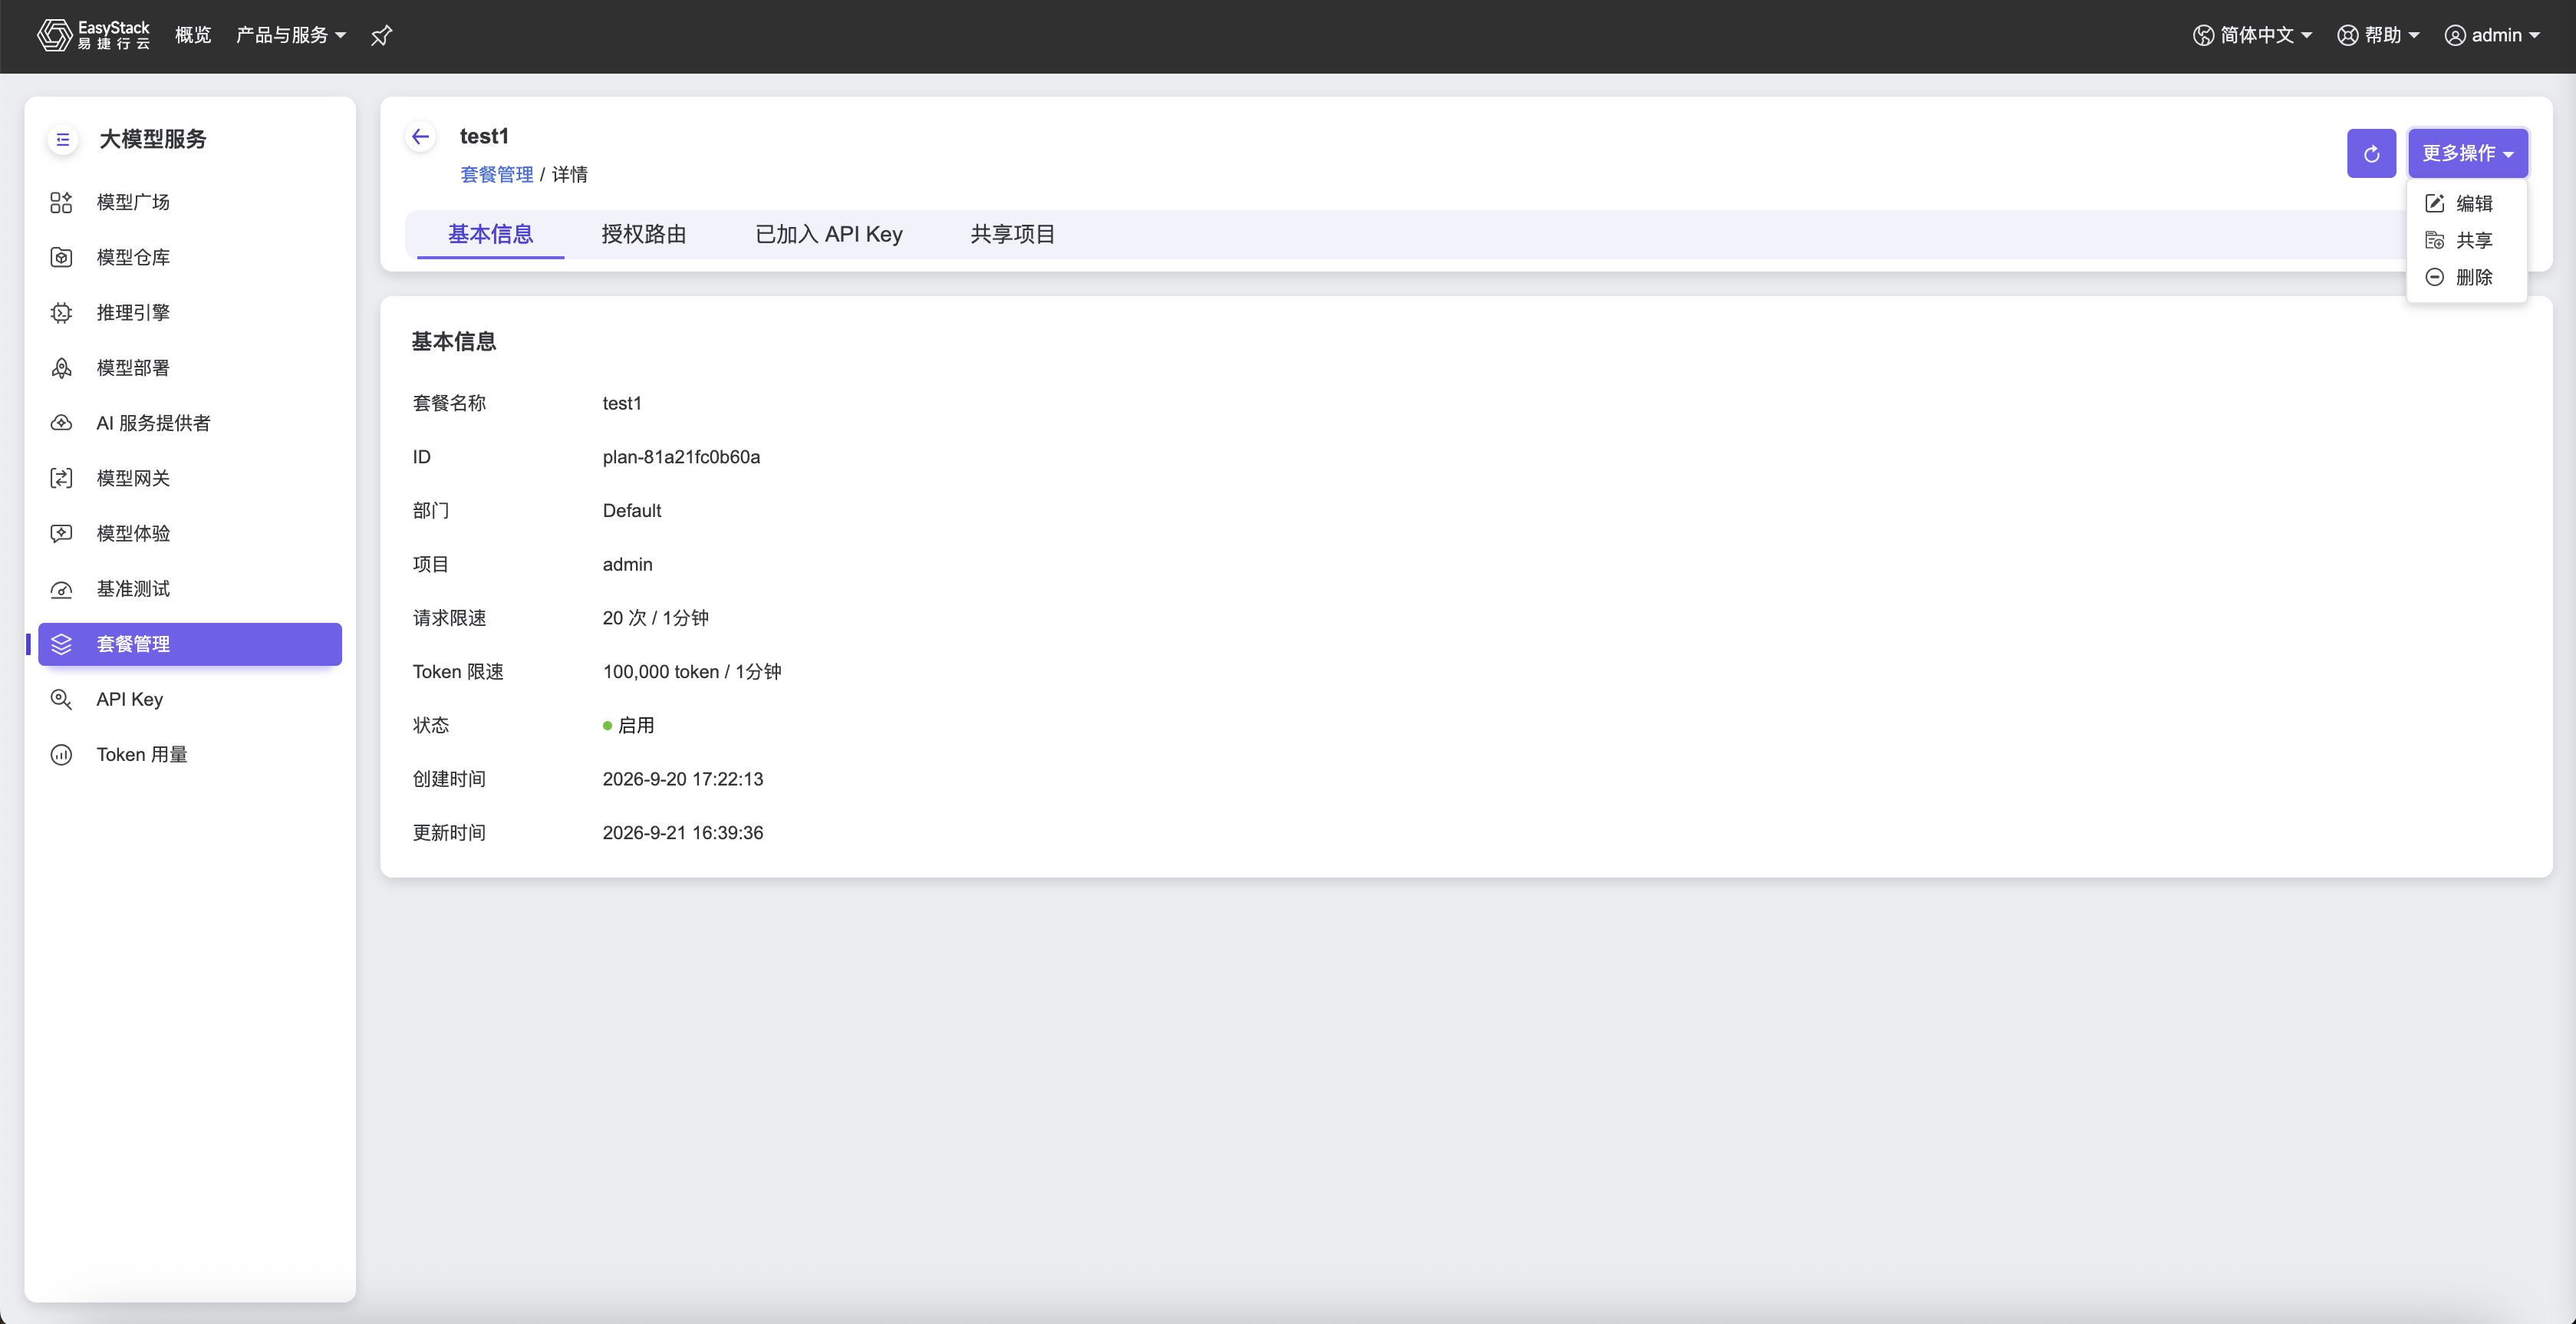Click the 启用 status value
The width and height of the screenshot is (2576, 1324).
pyautogui.click(x=628, y=725)
